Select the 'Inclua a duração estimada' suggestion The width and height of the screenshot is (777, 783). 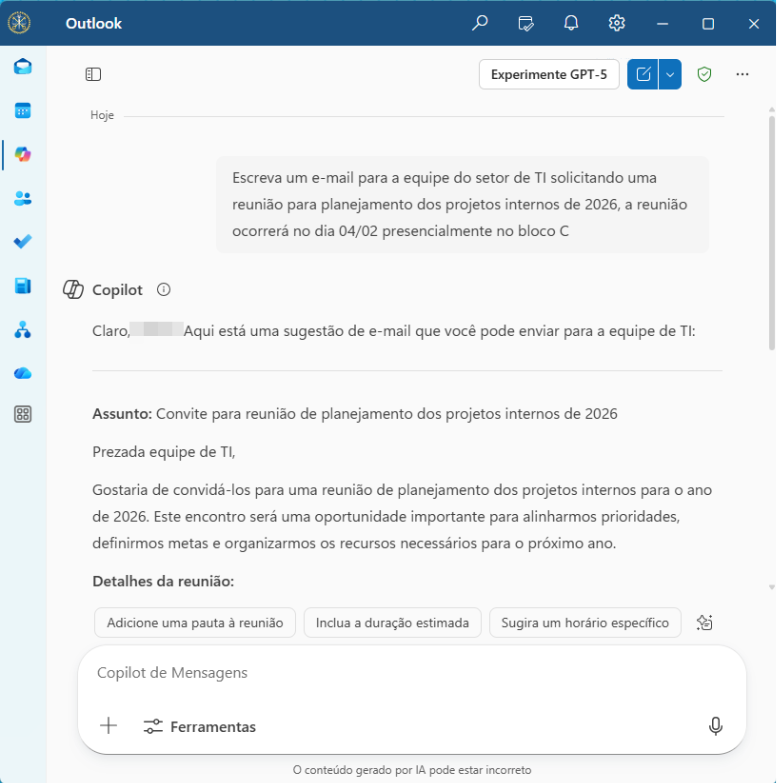pos(392,622)
